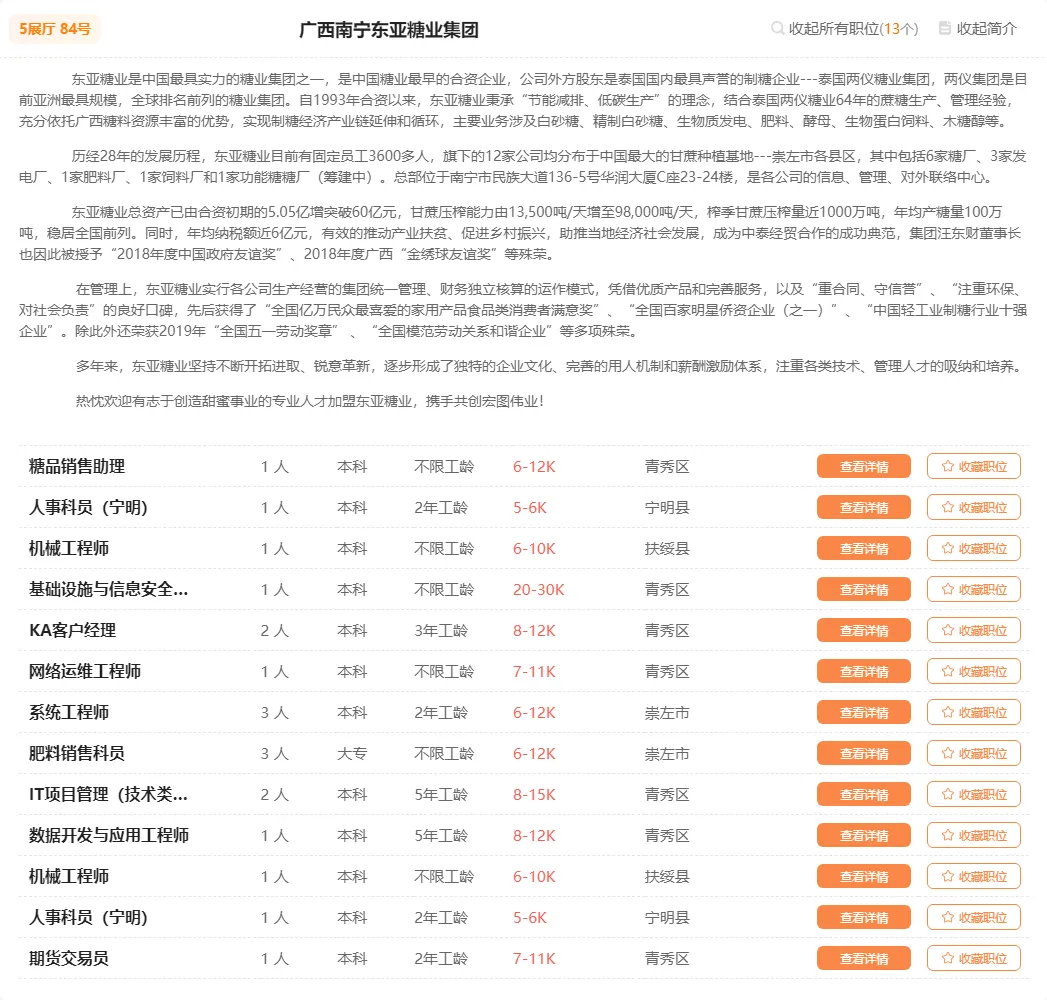The image size is (1047, 1000).
Task: Click 5年工龄 in the 数据开发与应用工程师 row
Action: click(441, 836)
